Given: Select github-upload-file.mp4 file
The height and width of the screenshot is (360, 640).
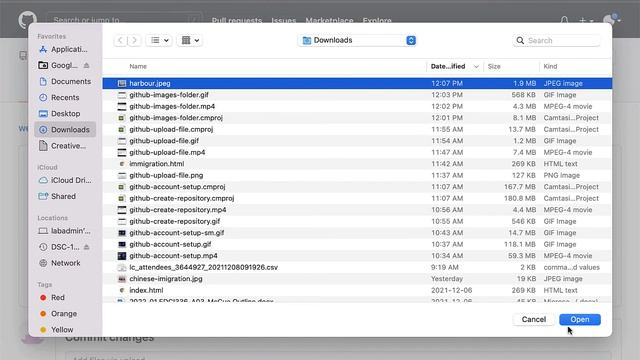Looking at the screenshot, I should pos(357,152).
